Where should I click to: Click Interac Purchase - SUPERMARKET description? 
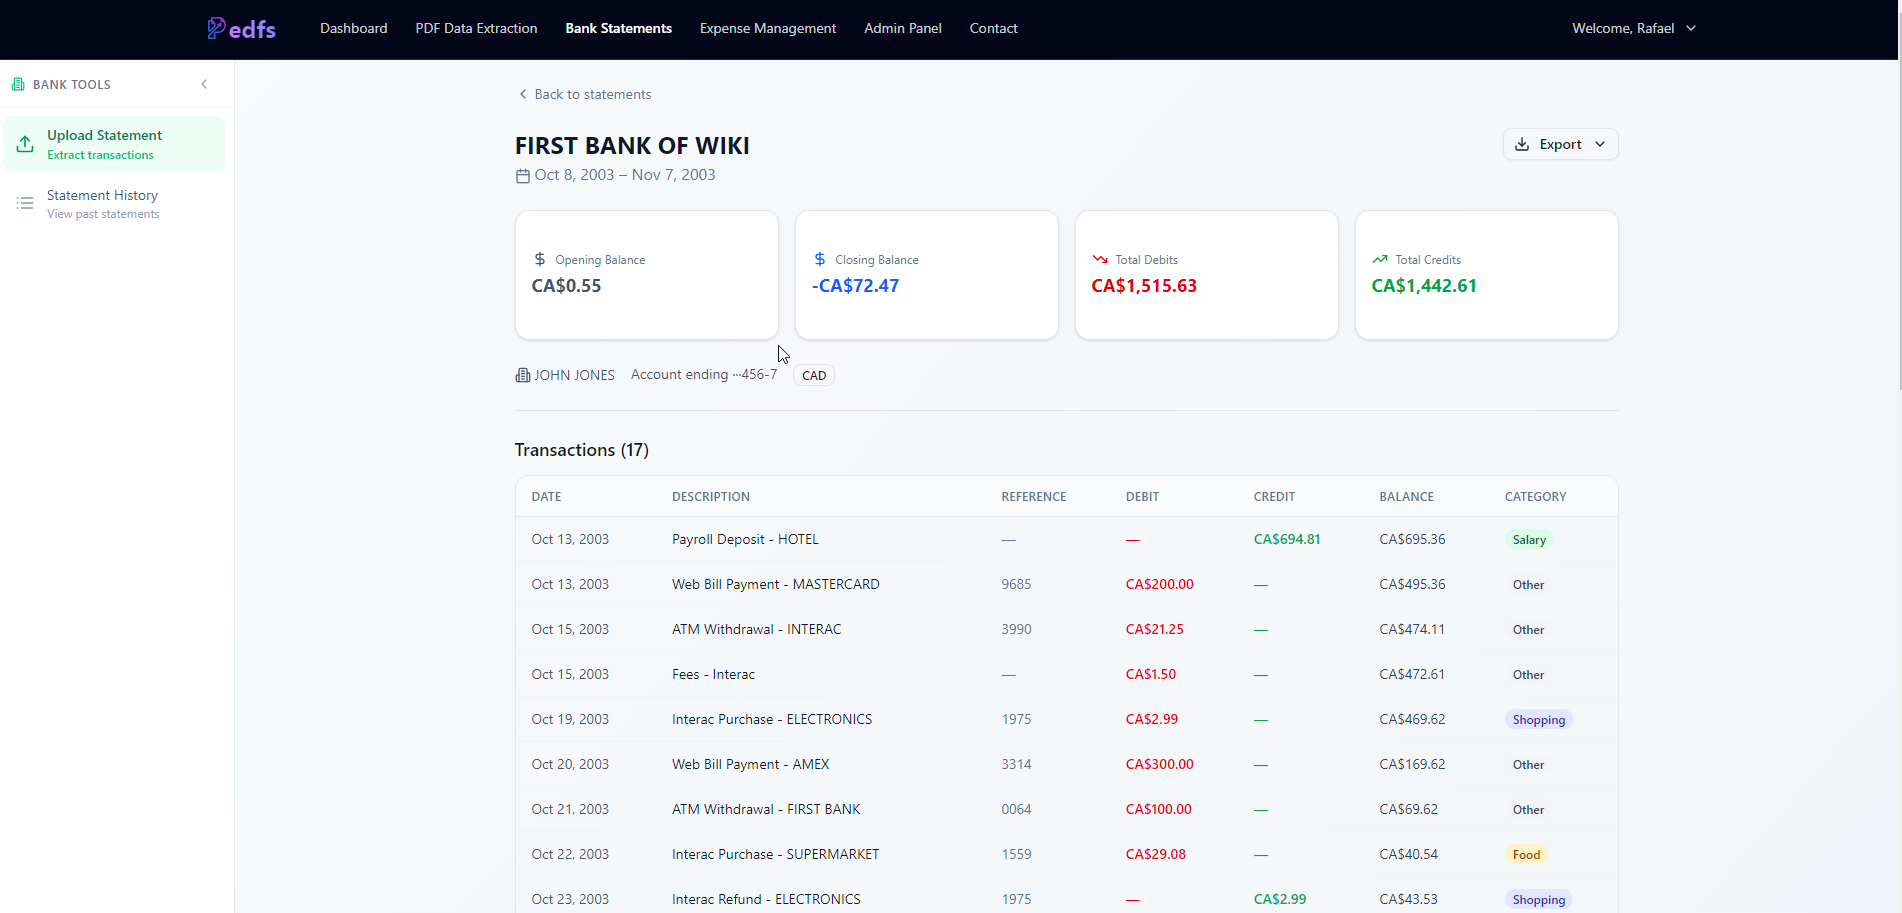[775, 854]
